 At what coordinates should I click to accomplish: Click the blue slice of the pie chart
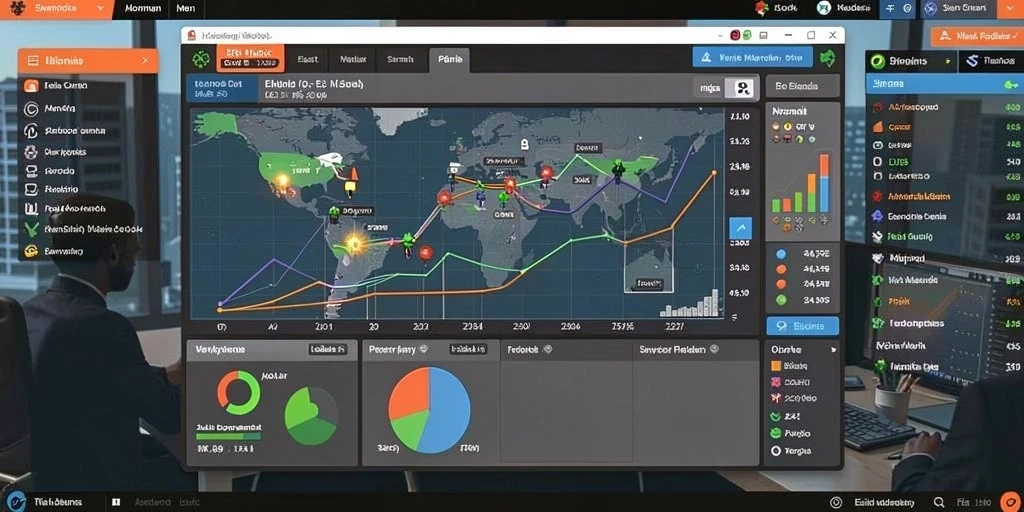coord(447,411)
